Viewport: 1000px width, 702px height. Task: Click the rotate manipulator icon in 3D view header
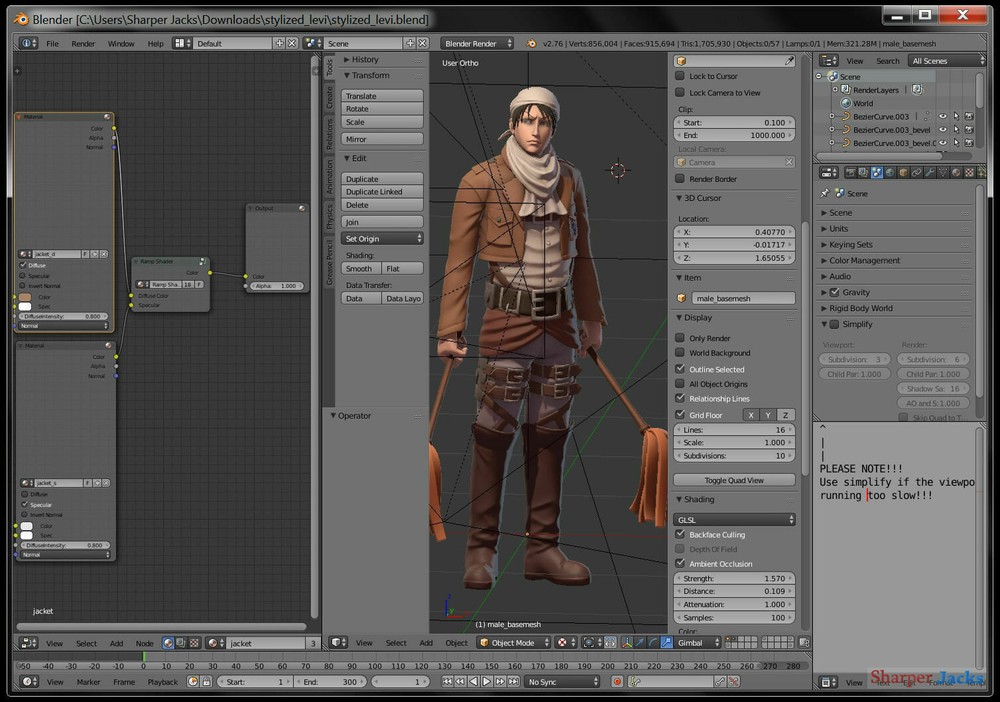point(653,642)
